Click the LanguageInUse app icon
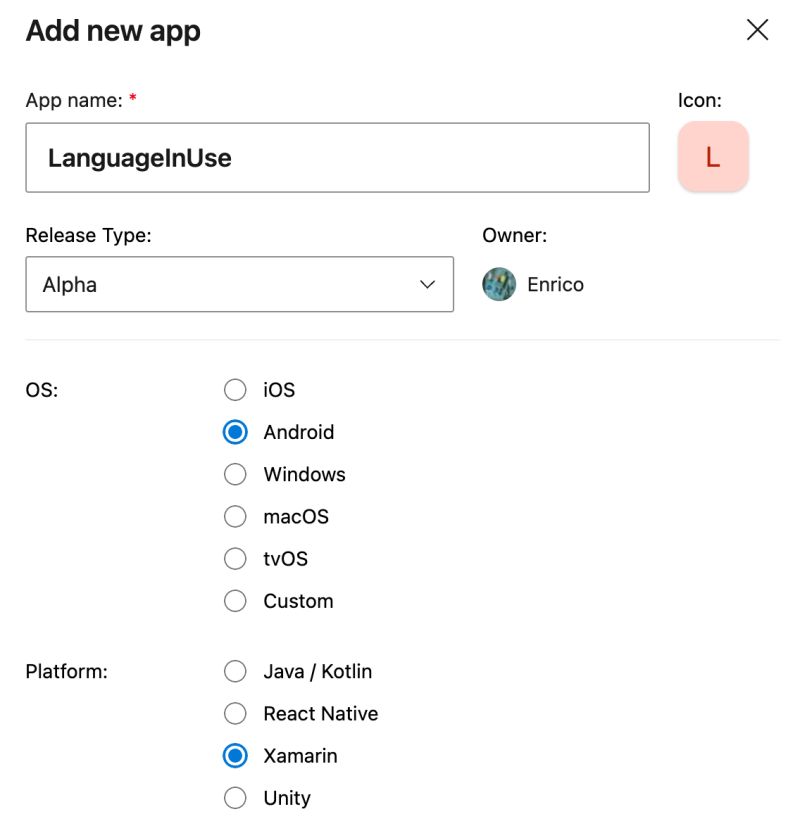The image size is (800, 833). (712, 155)
